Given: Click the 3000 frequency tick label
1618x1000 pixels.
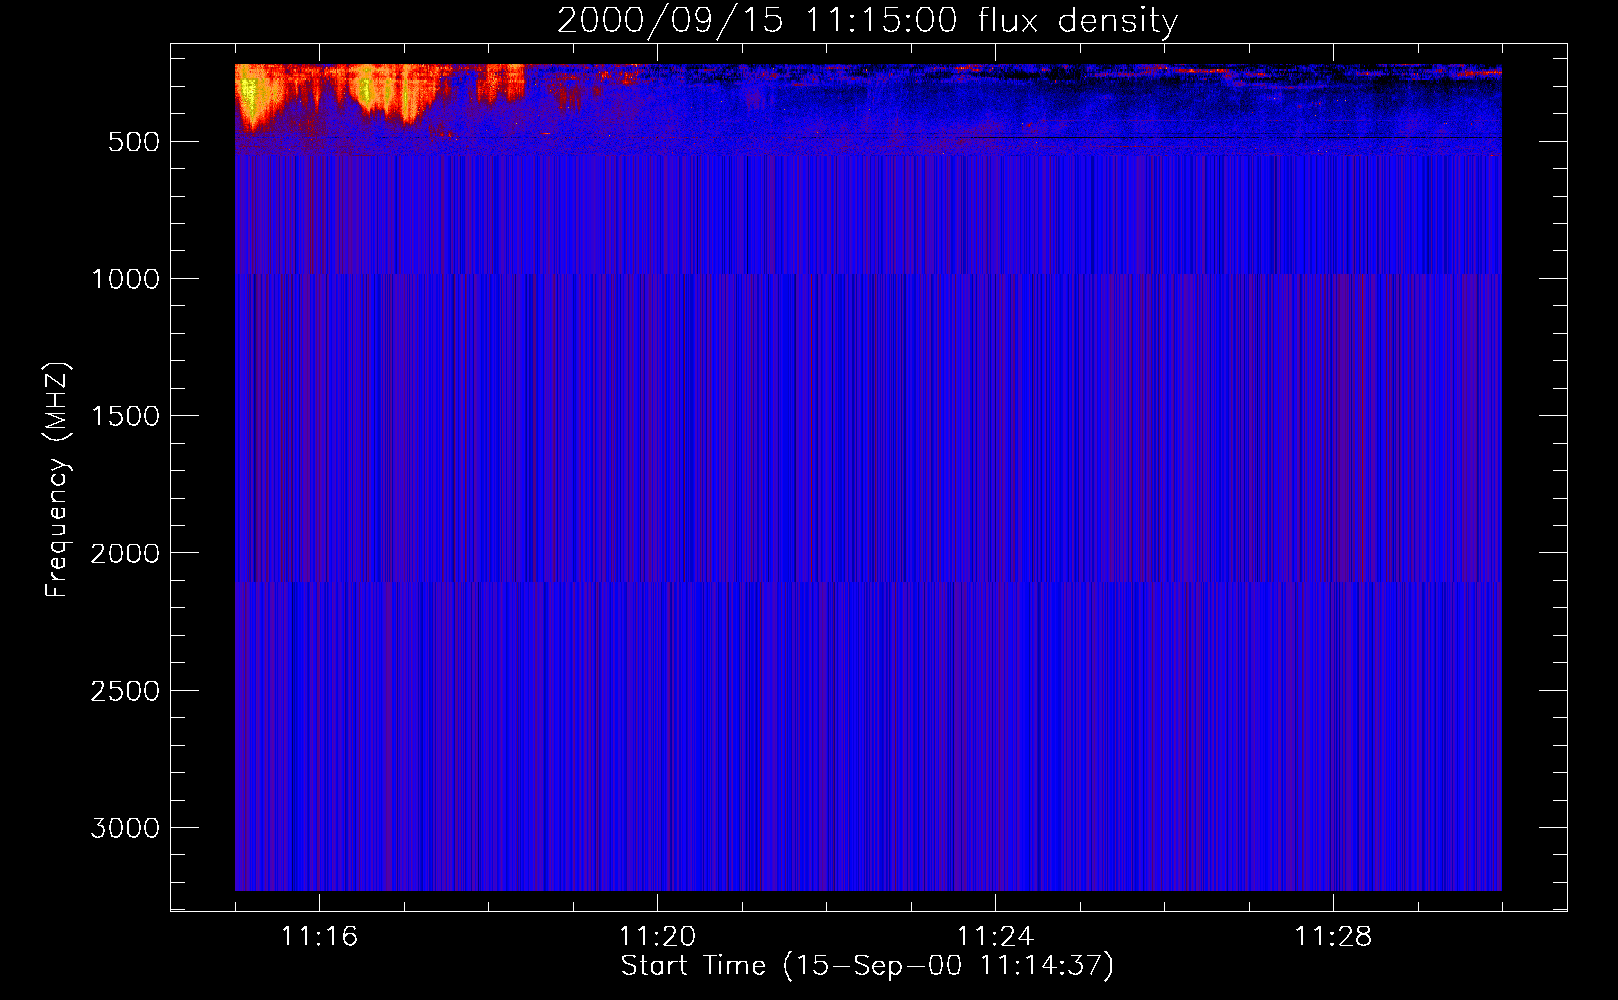Looking at the screenshot, I should click(x=125, y=828).
